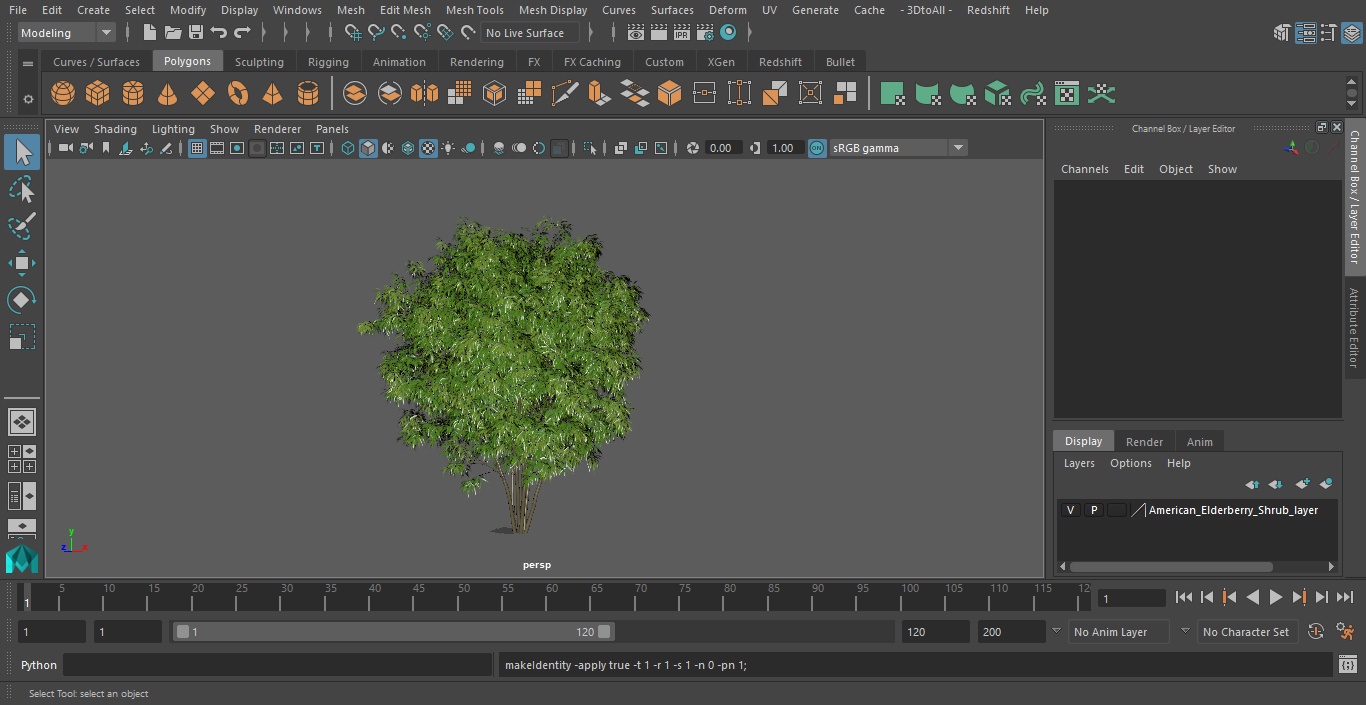Click the Undo arrow icon

click(x=219, y=33)
